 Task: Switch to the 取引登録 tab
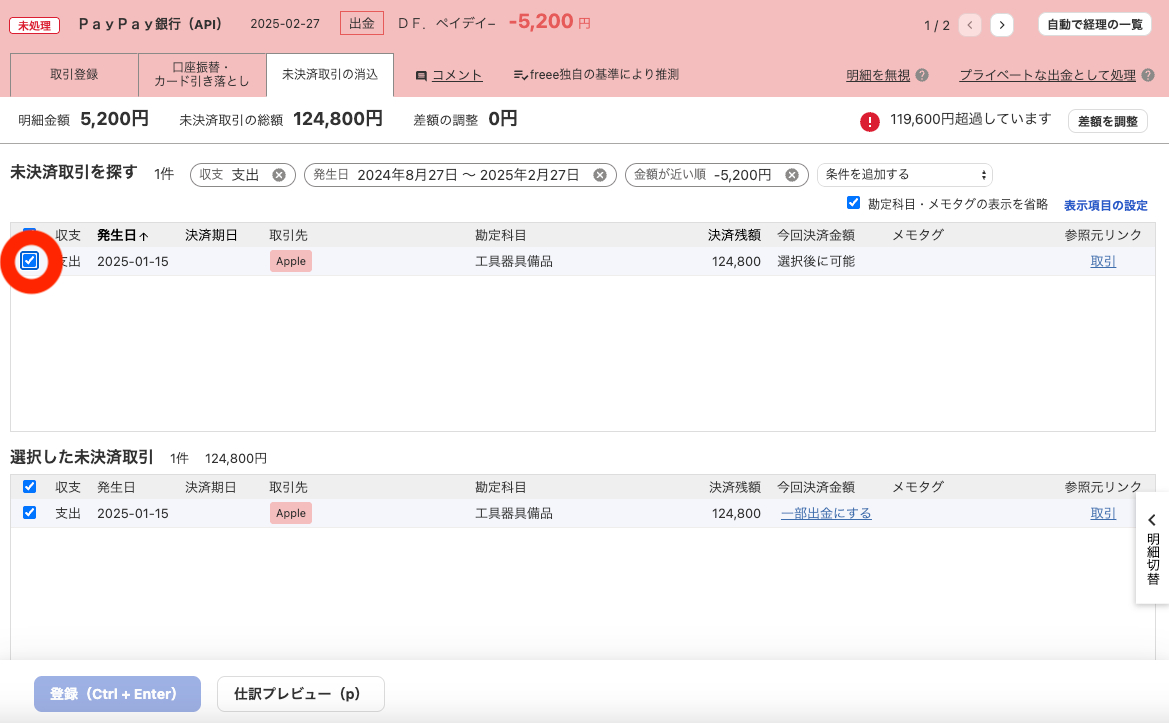pyautogui.click(x=73, y=74)
